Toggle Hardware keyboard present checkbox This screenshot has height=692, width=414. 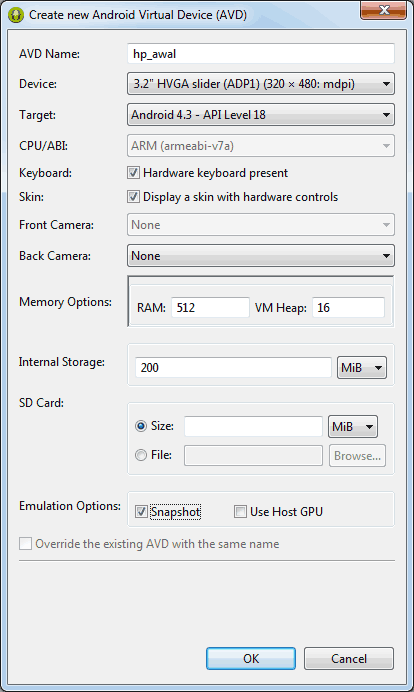[133, 173]
